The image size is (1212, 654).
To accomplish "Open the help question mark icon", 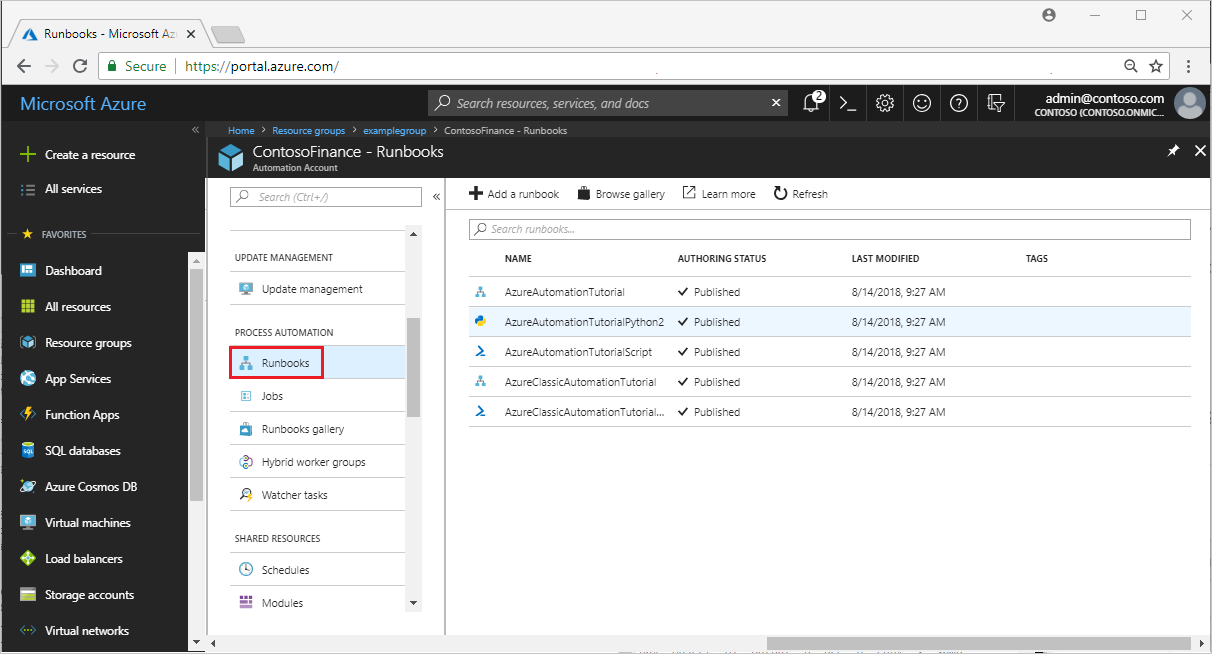I will [959, 103].
